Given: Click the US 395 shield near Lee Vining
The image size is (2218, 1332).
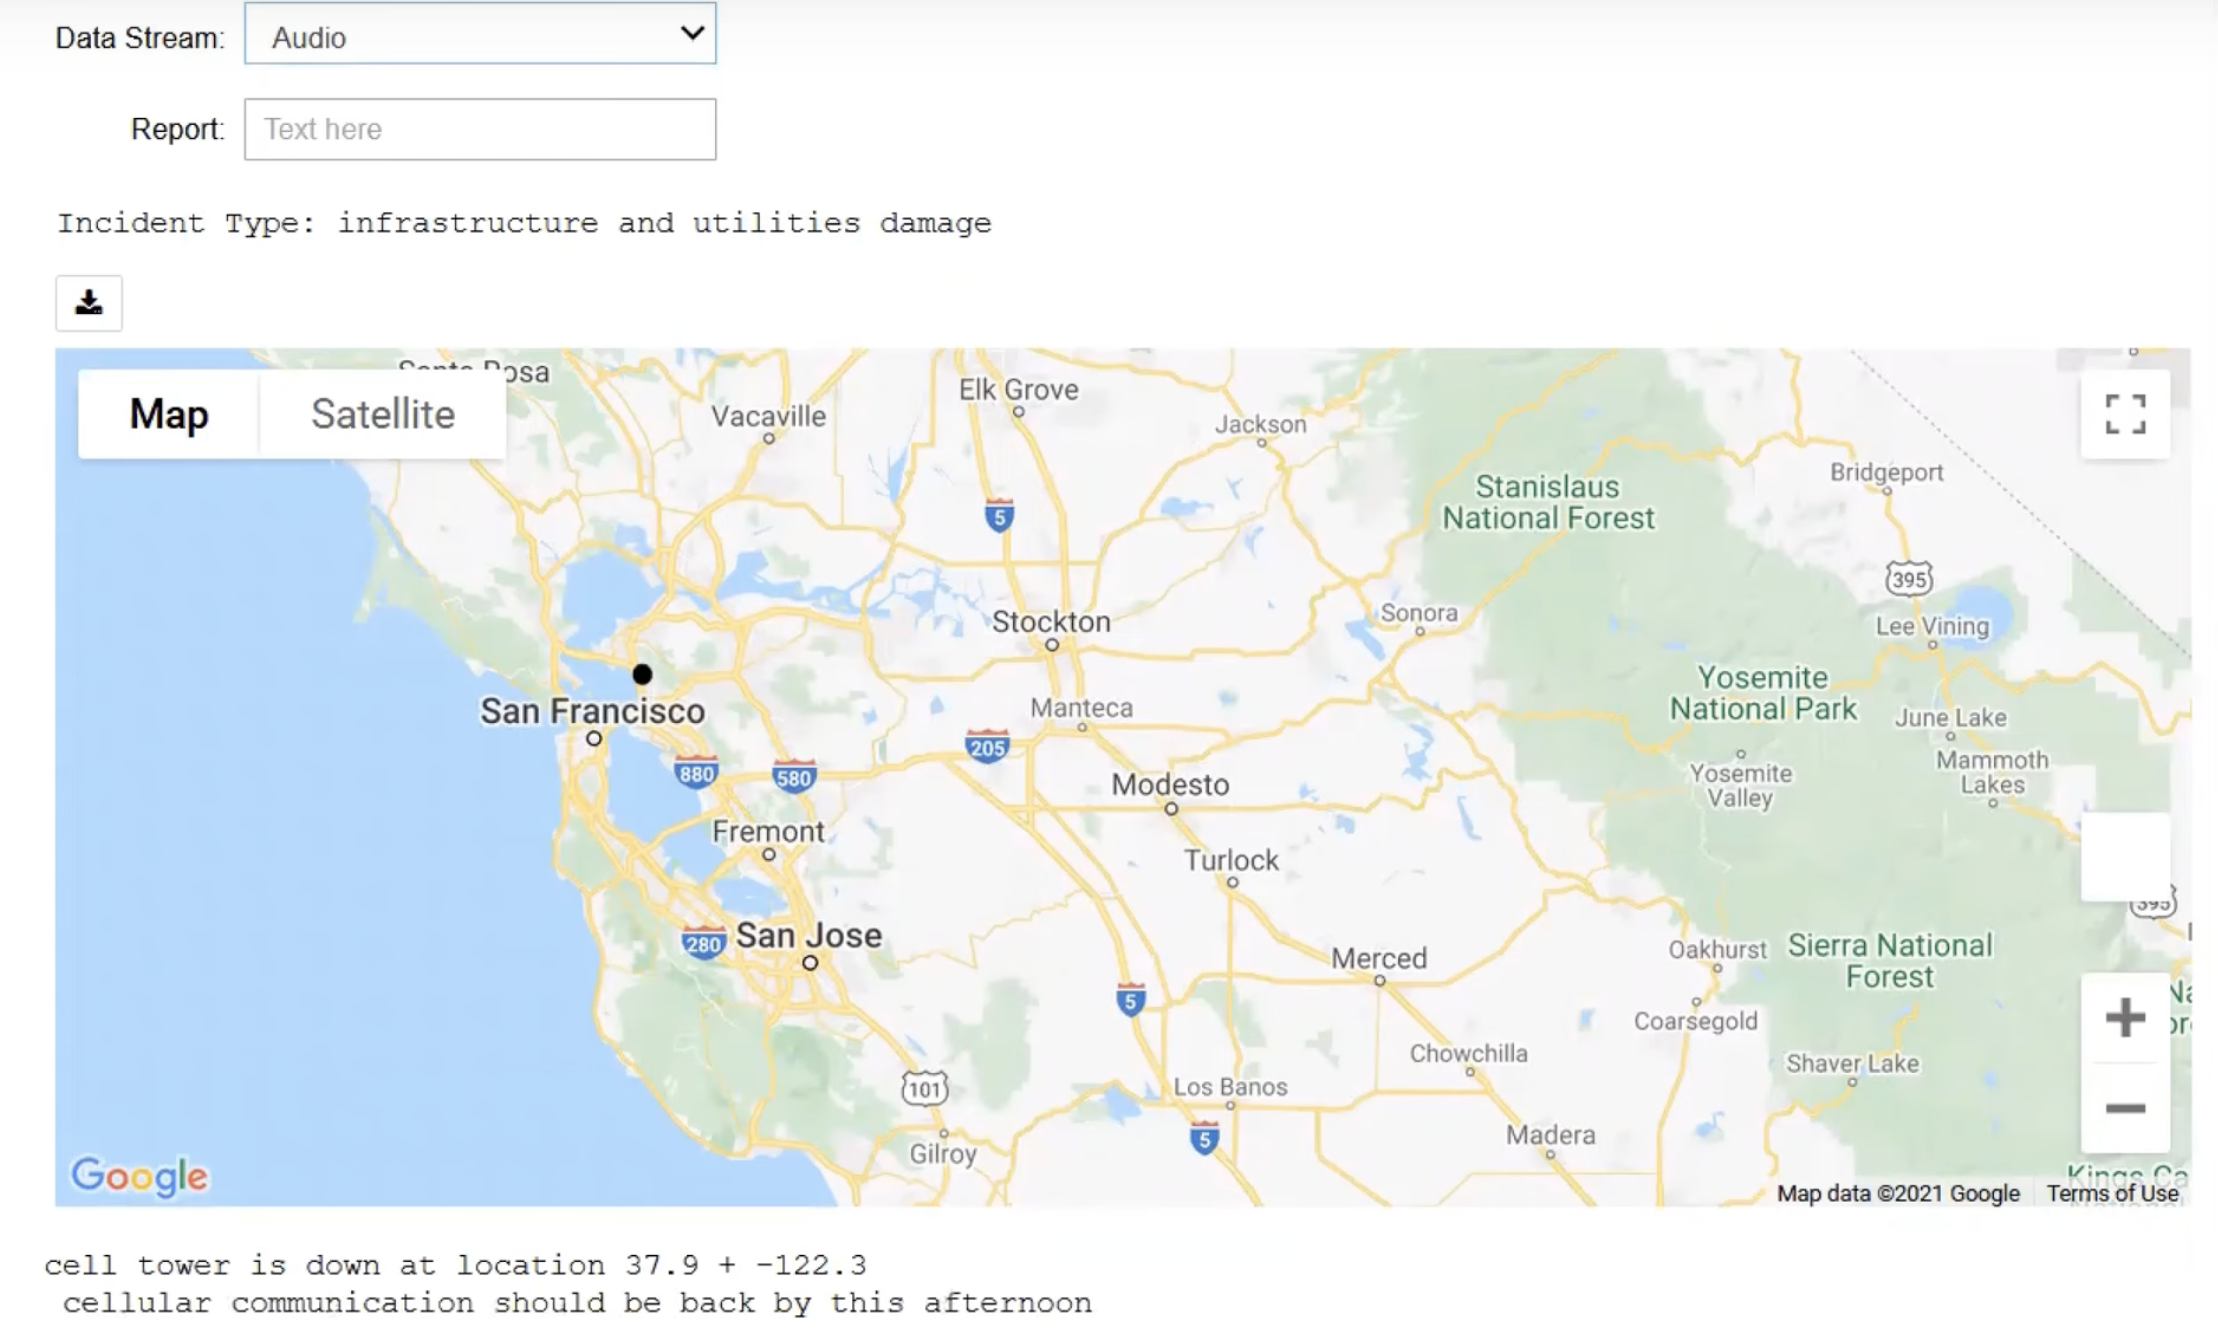Looking at the screenshot, I should [1909, 578].
